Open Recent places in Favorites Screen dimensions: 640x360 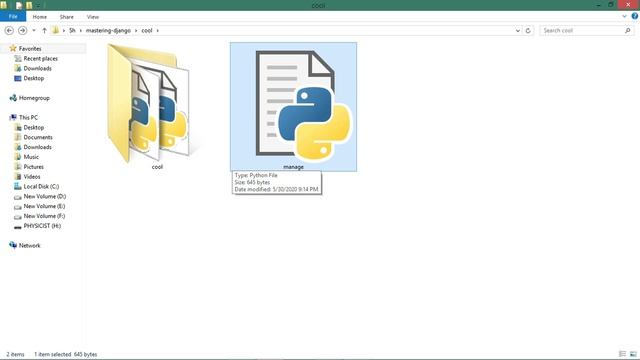[x=40, y=59]
